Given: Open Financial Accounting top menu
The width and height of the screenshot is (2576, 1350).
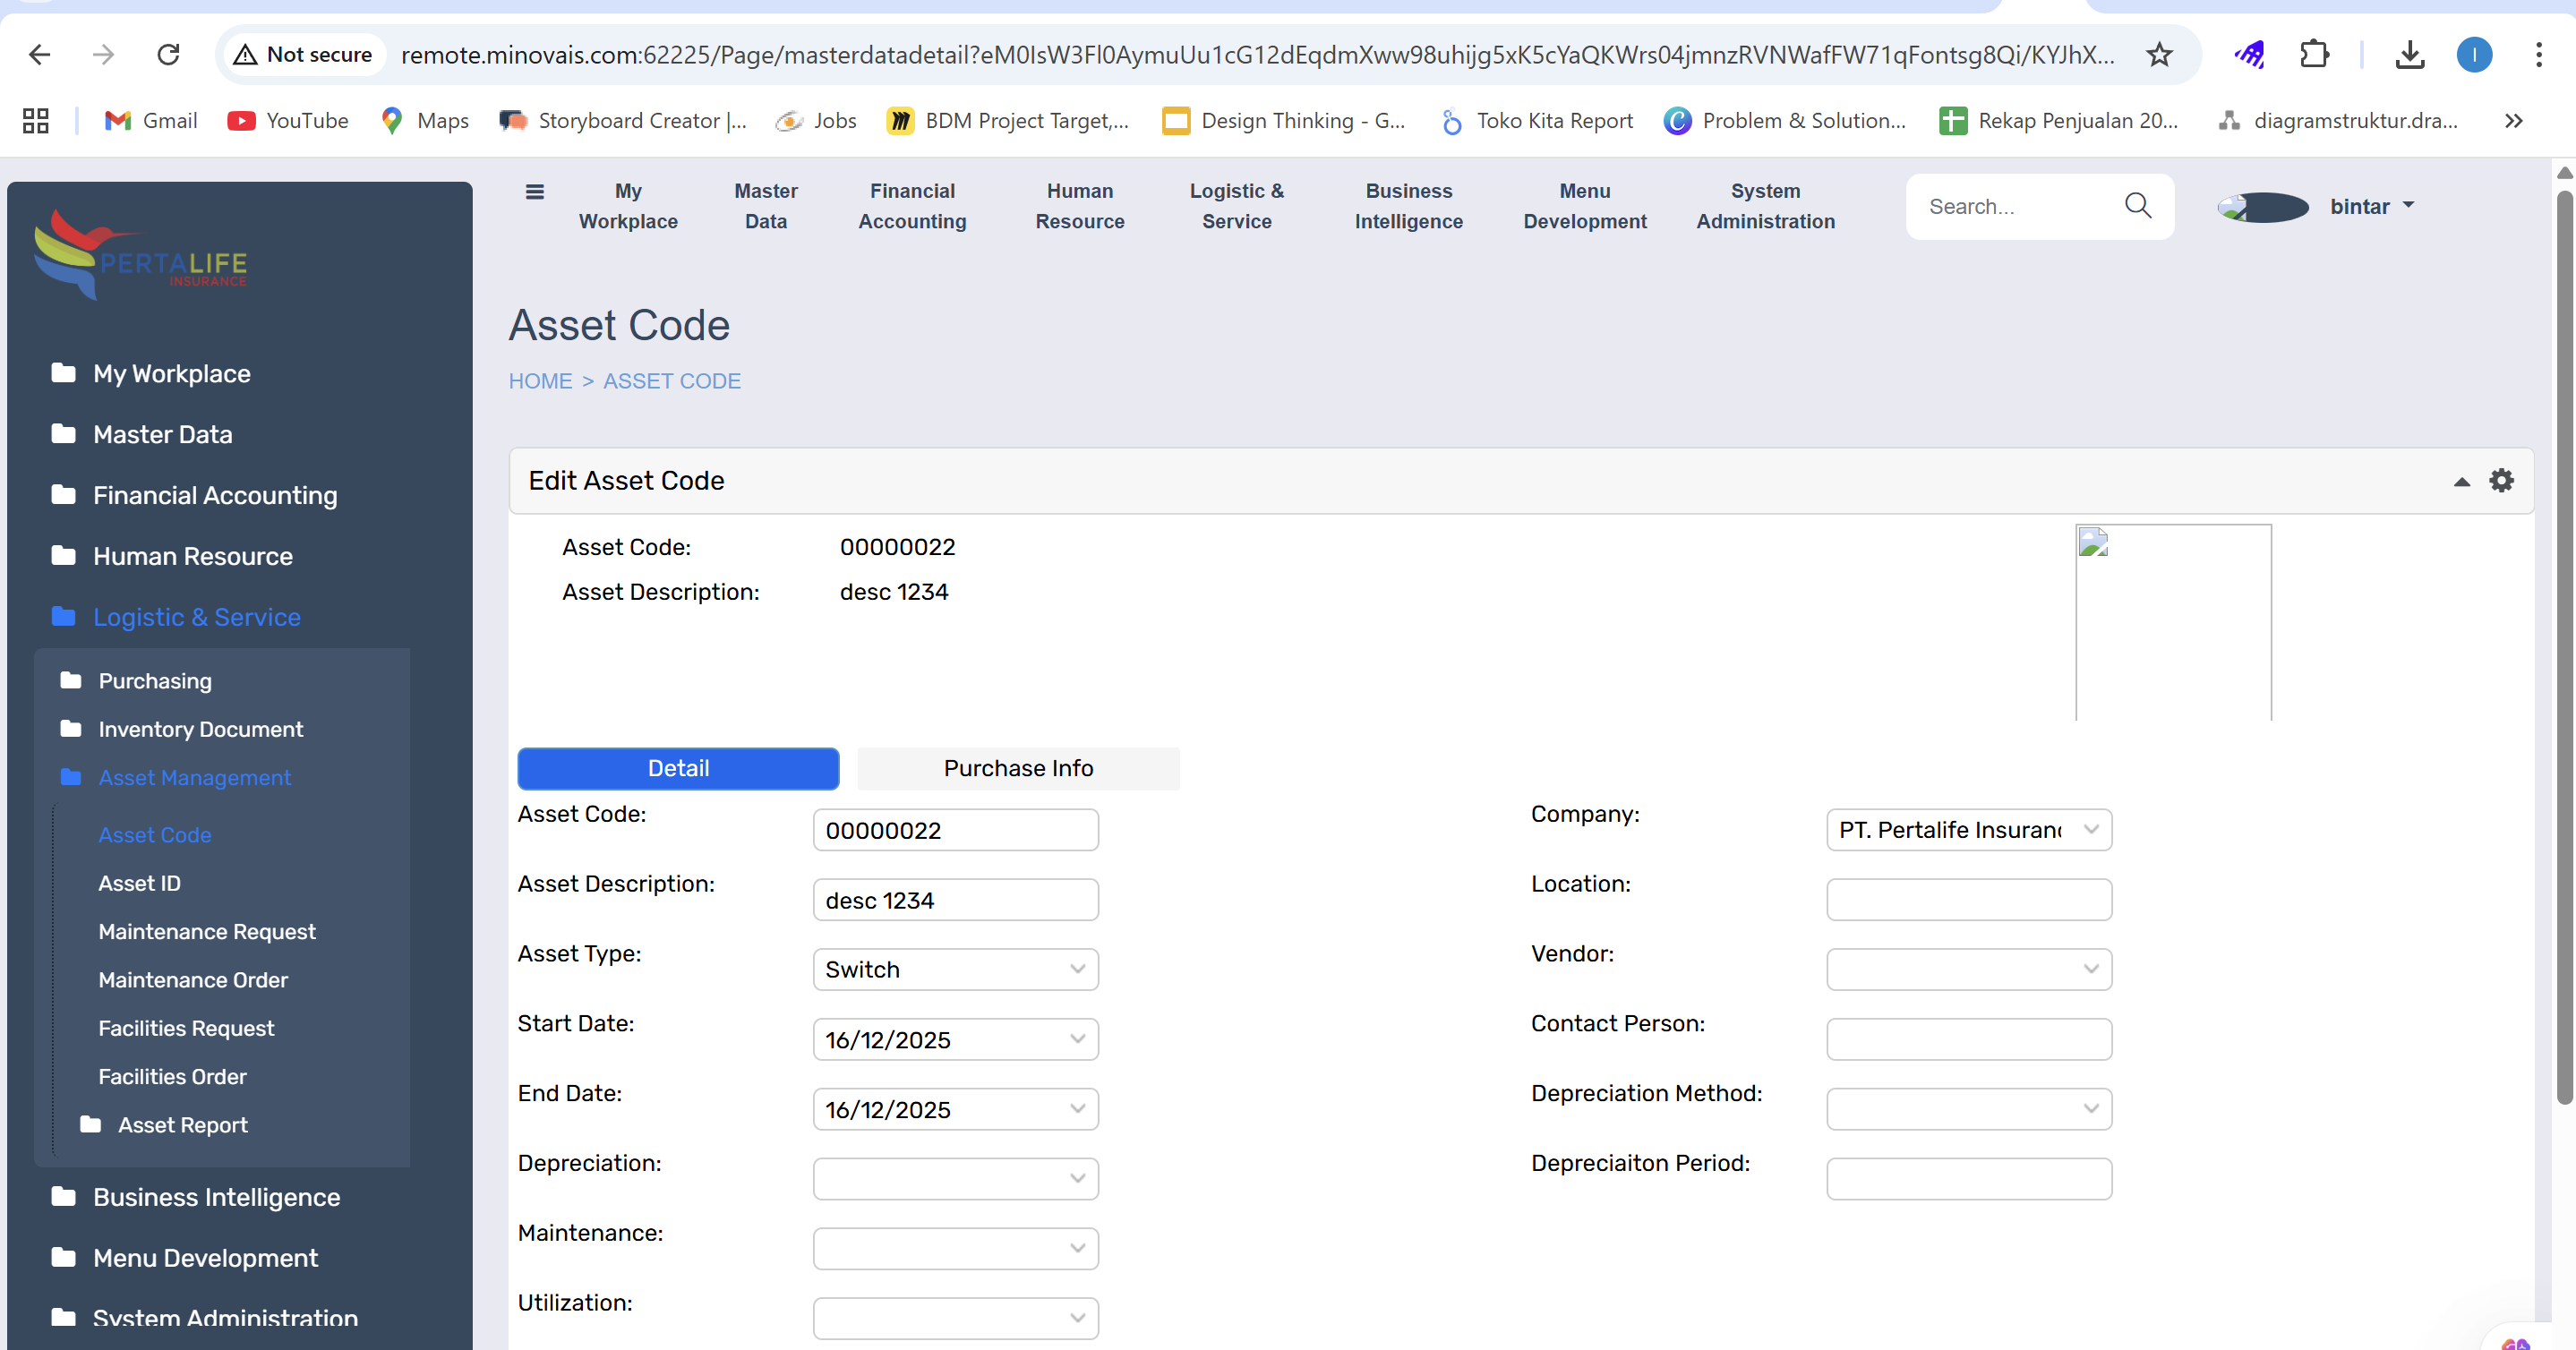Looking at the screenshot, I should (912, 206).
